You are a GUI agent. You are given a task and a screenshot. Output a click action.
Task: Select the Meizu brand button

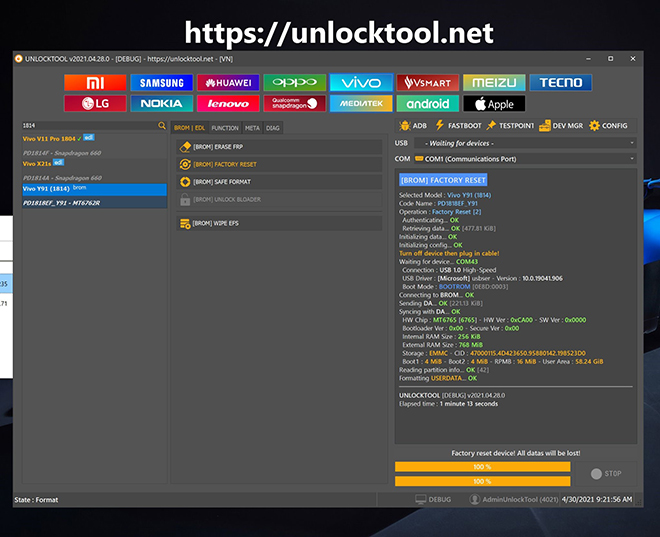coord(494,82)
